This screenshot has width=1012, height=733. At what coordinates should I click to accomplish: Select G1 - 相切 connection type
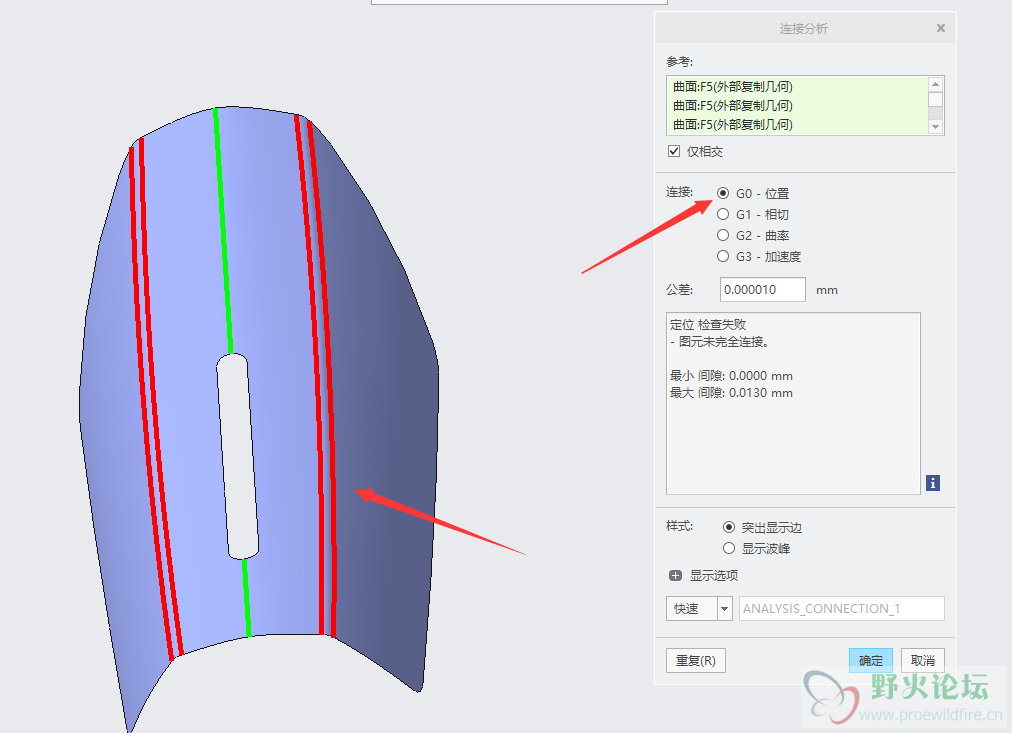[723, 214]
